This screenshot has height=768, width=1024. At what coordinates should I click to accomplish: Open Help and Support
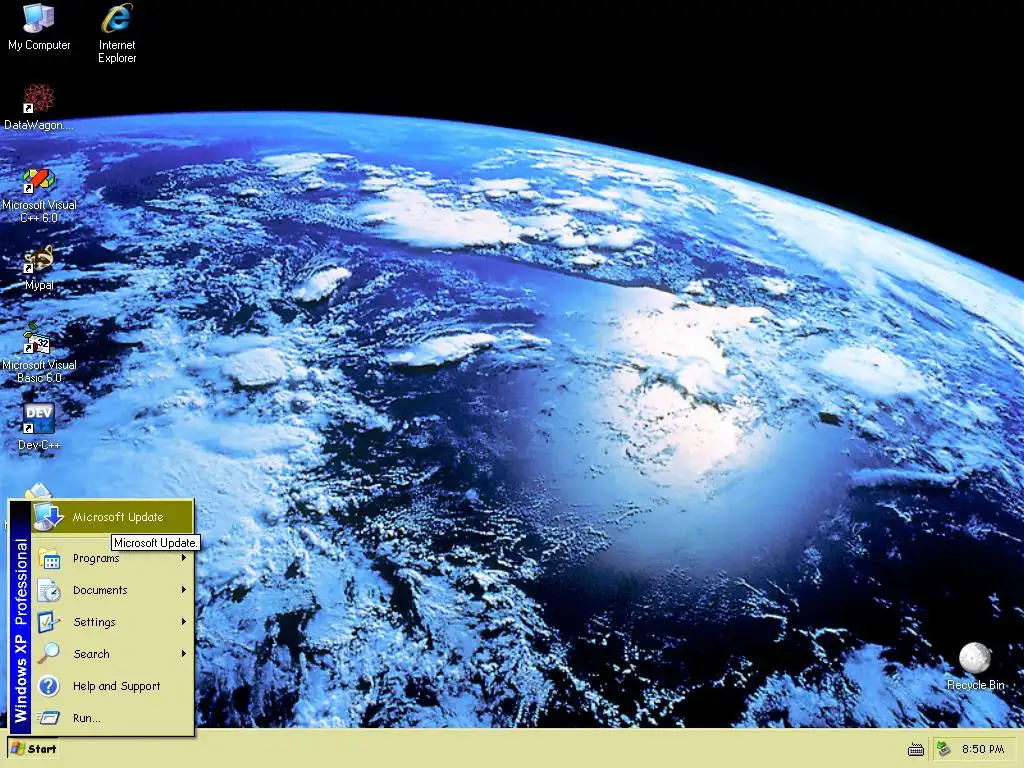pos(112,686)
